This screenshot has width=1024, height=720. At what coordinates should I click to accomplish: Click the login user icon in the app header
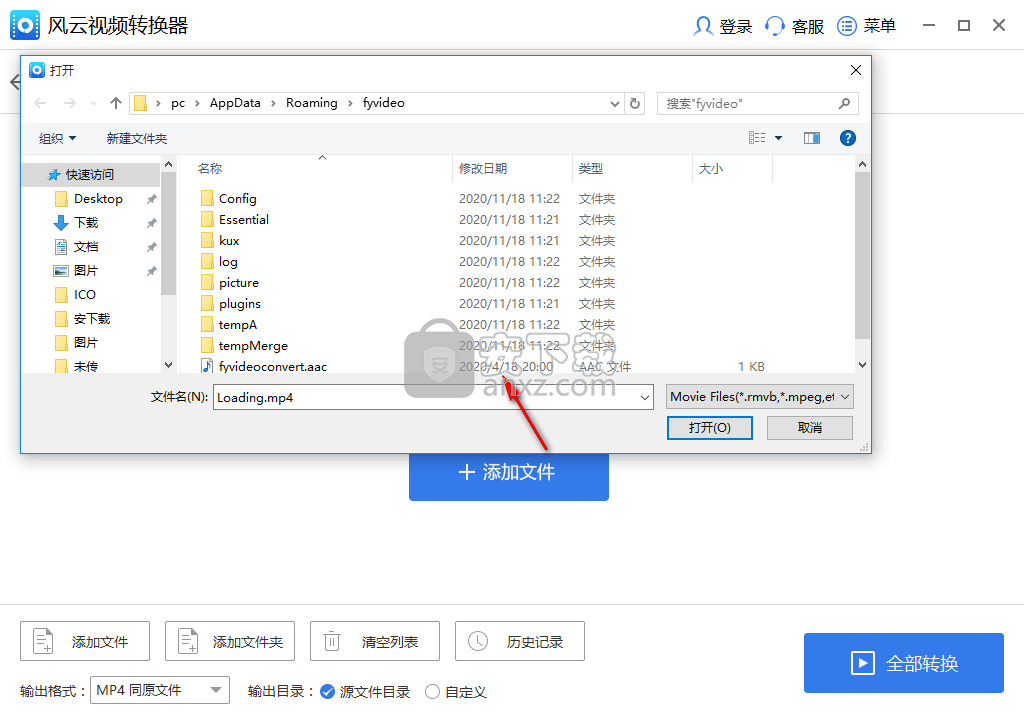point(703,26)
